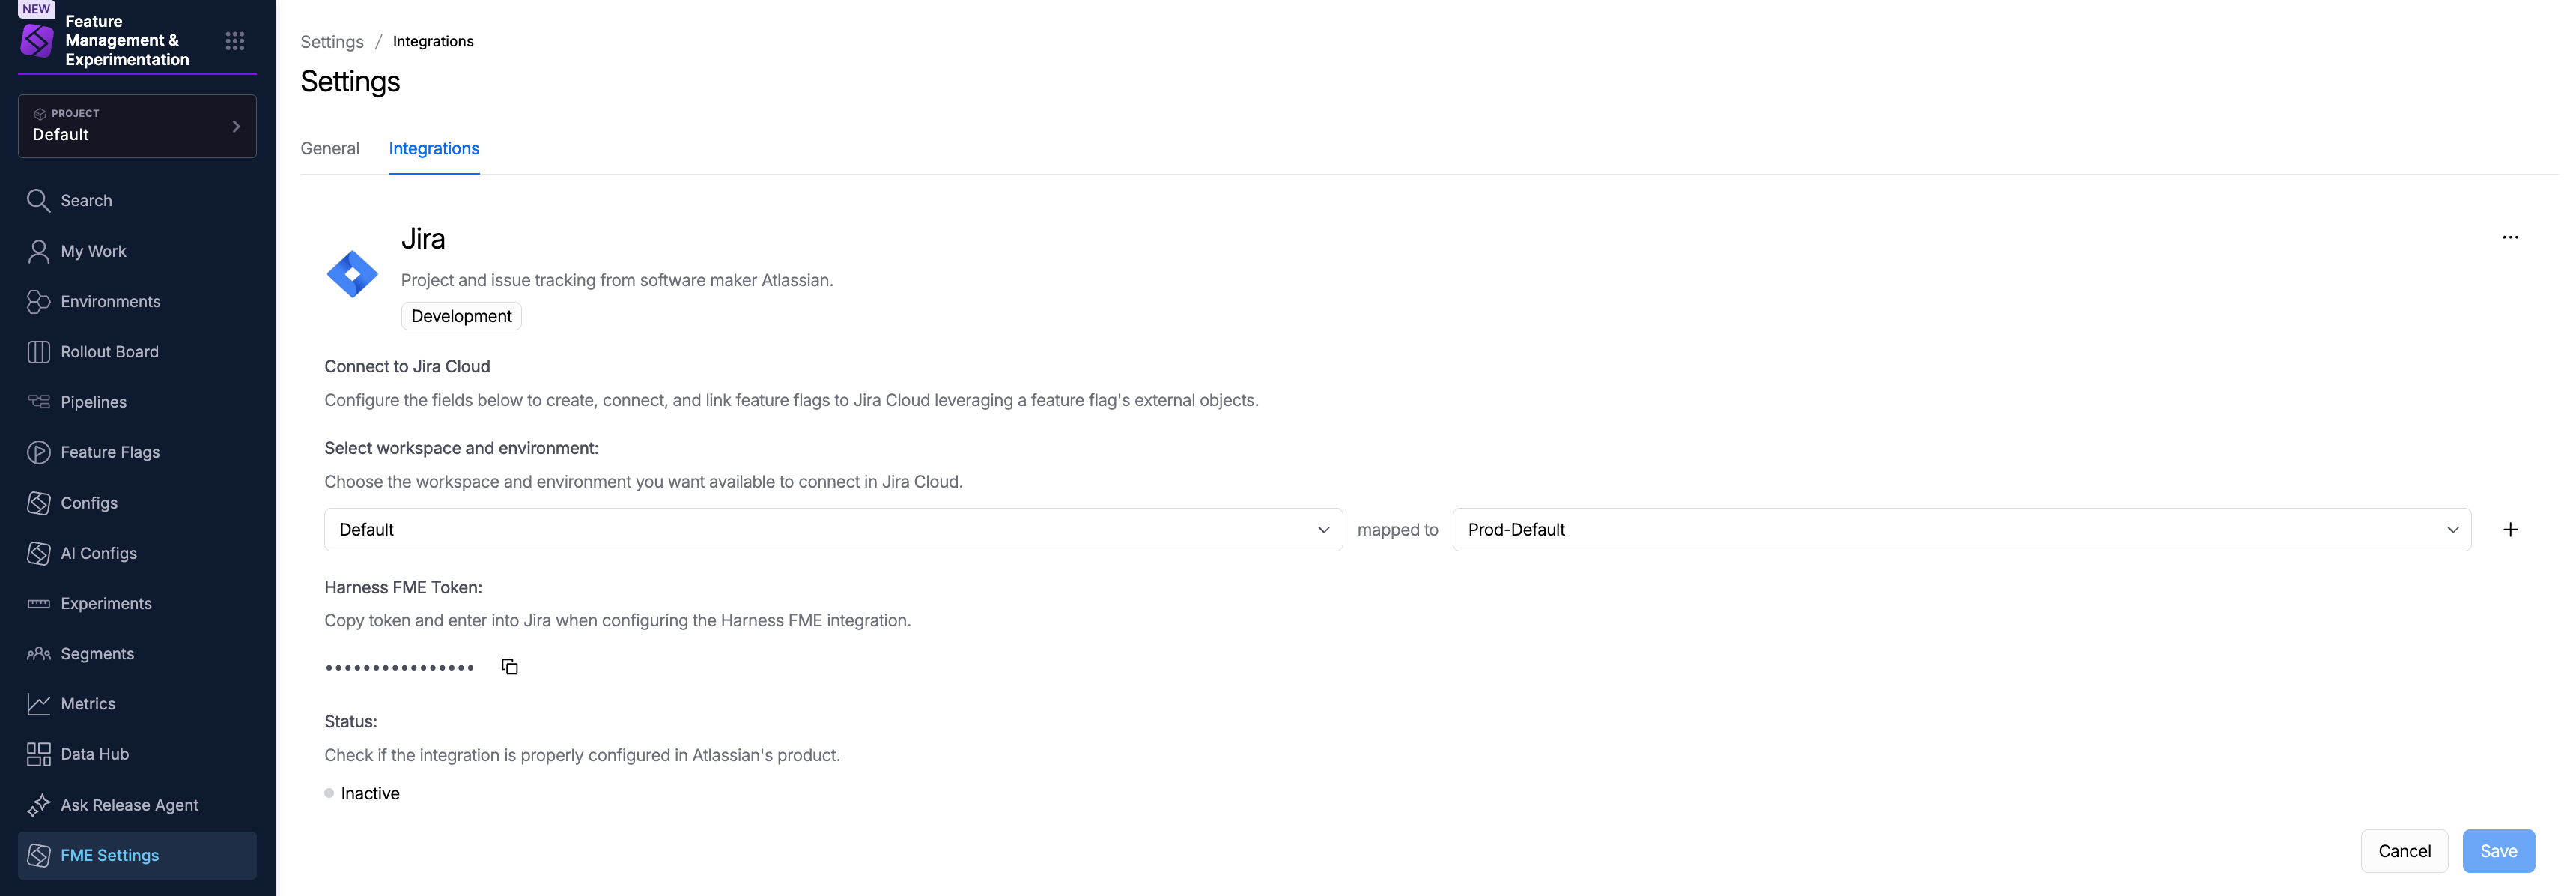Click the Settings breadcrumb link
Screen dimensions: 2576x896
[x=332, y=42]
